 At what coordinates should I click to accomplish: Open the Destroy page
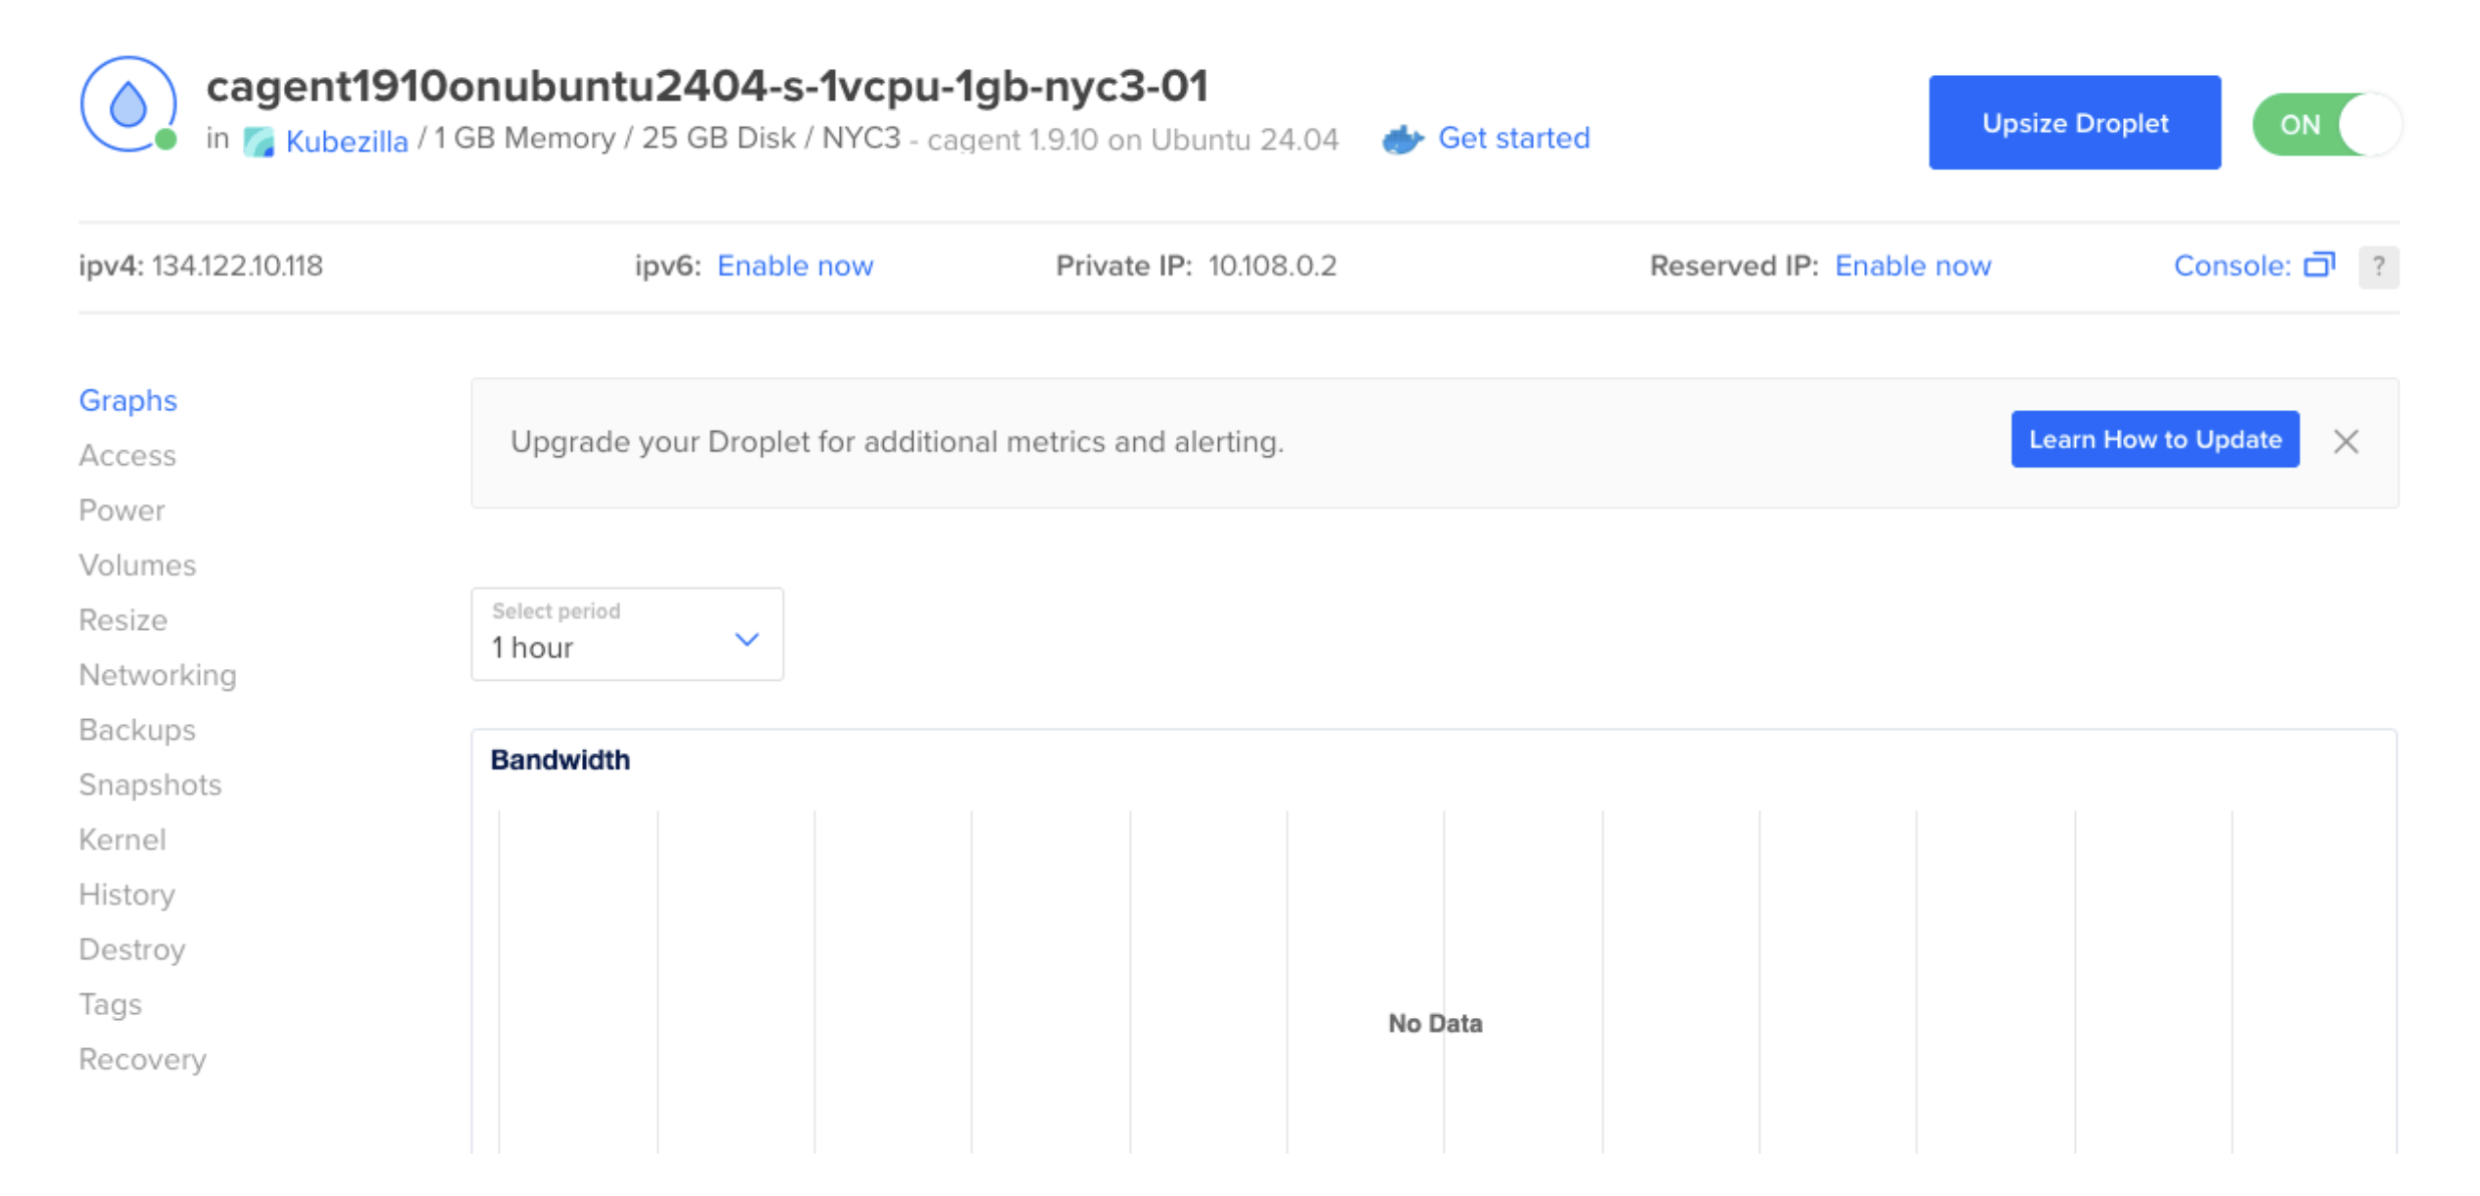[131, 948]
